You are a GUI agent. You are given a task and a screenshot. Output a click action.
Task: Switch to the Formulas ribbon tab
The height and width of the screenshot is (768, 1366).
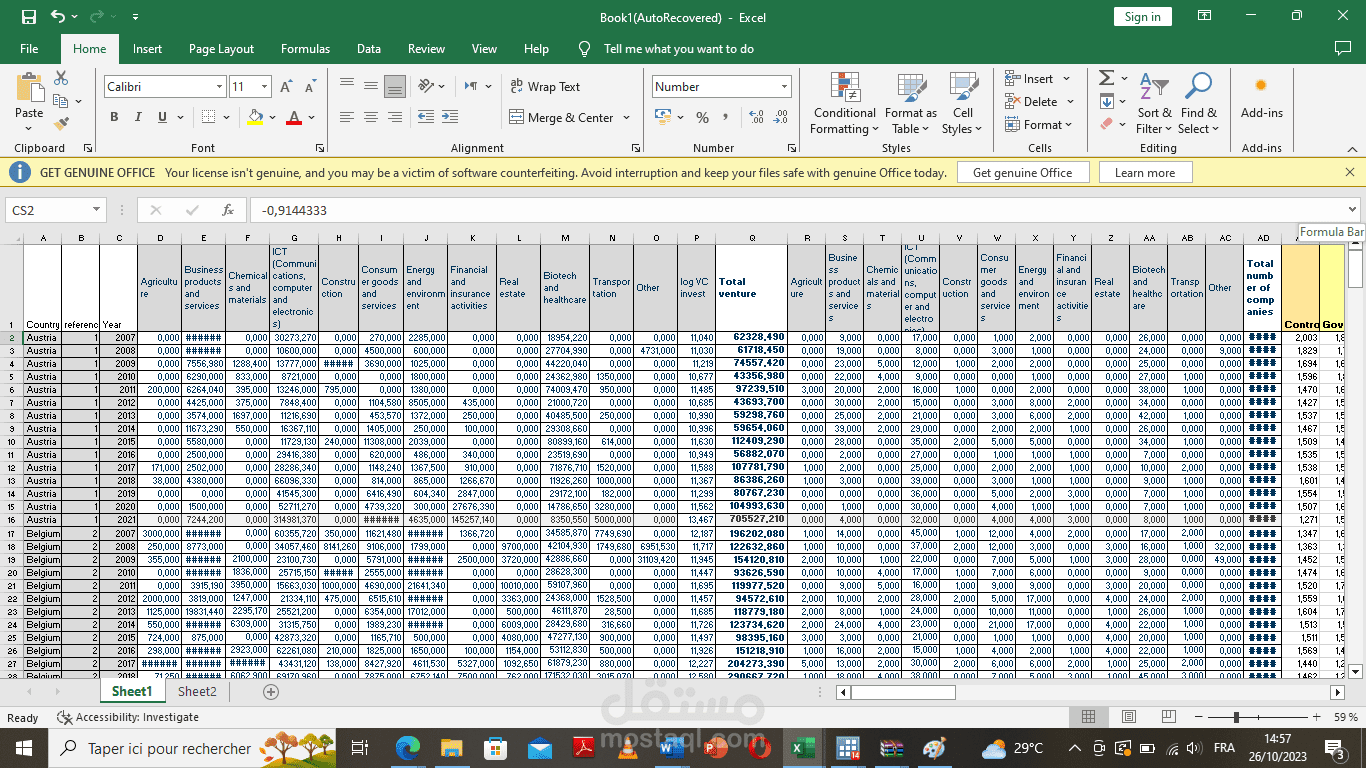(x=305, y=48)
